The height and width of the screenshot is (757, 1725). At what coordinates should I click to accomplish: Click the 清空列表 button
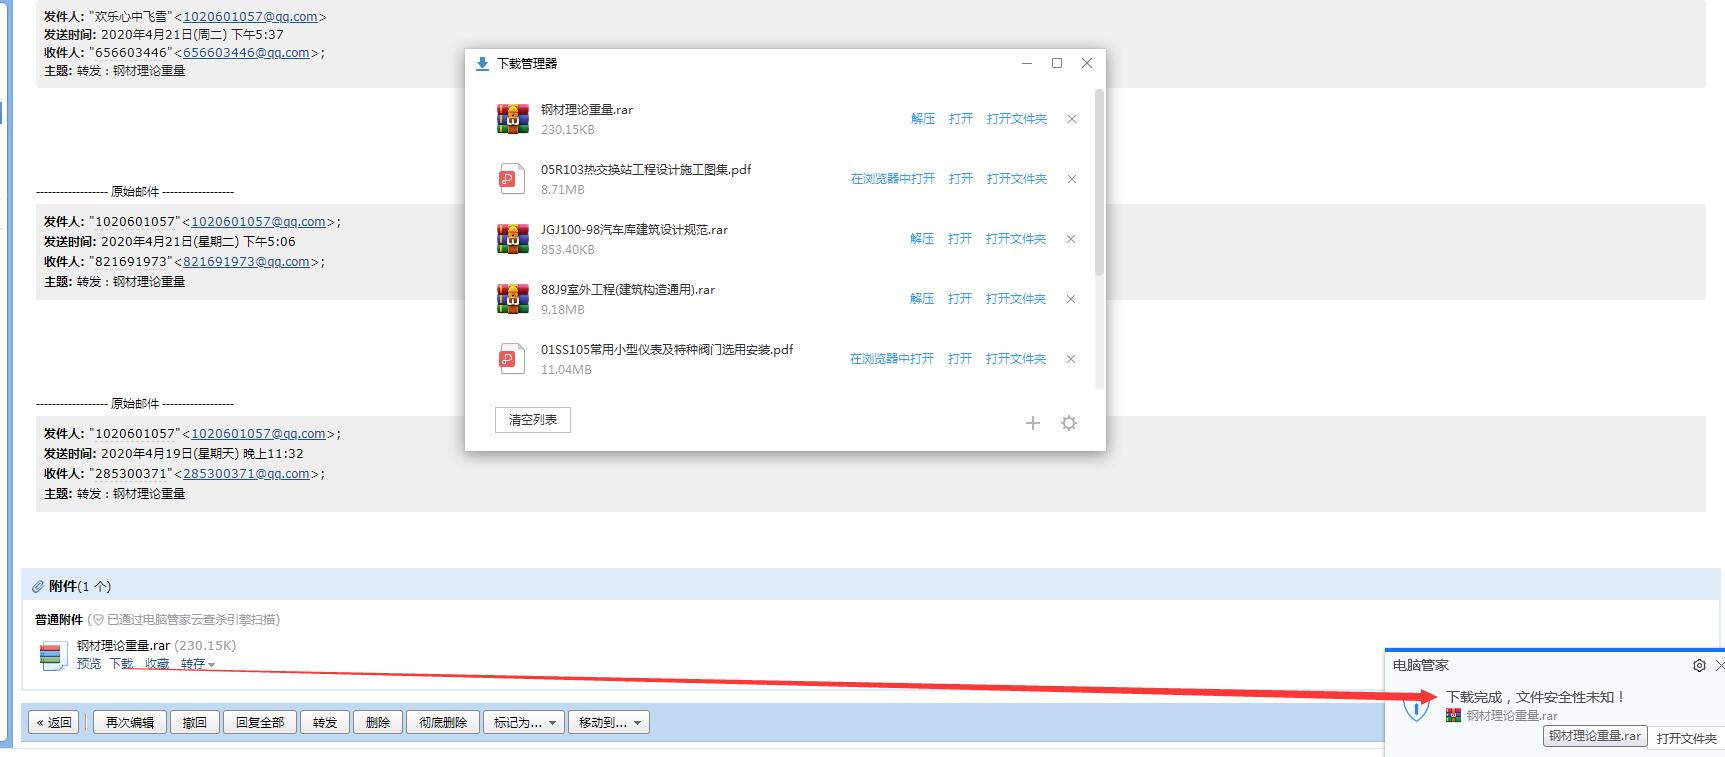[x=533, y=420]
